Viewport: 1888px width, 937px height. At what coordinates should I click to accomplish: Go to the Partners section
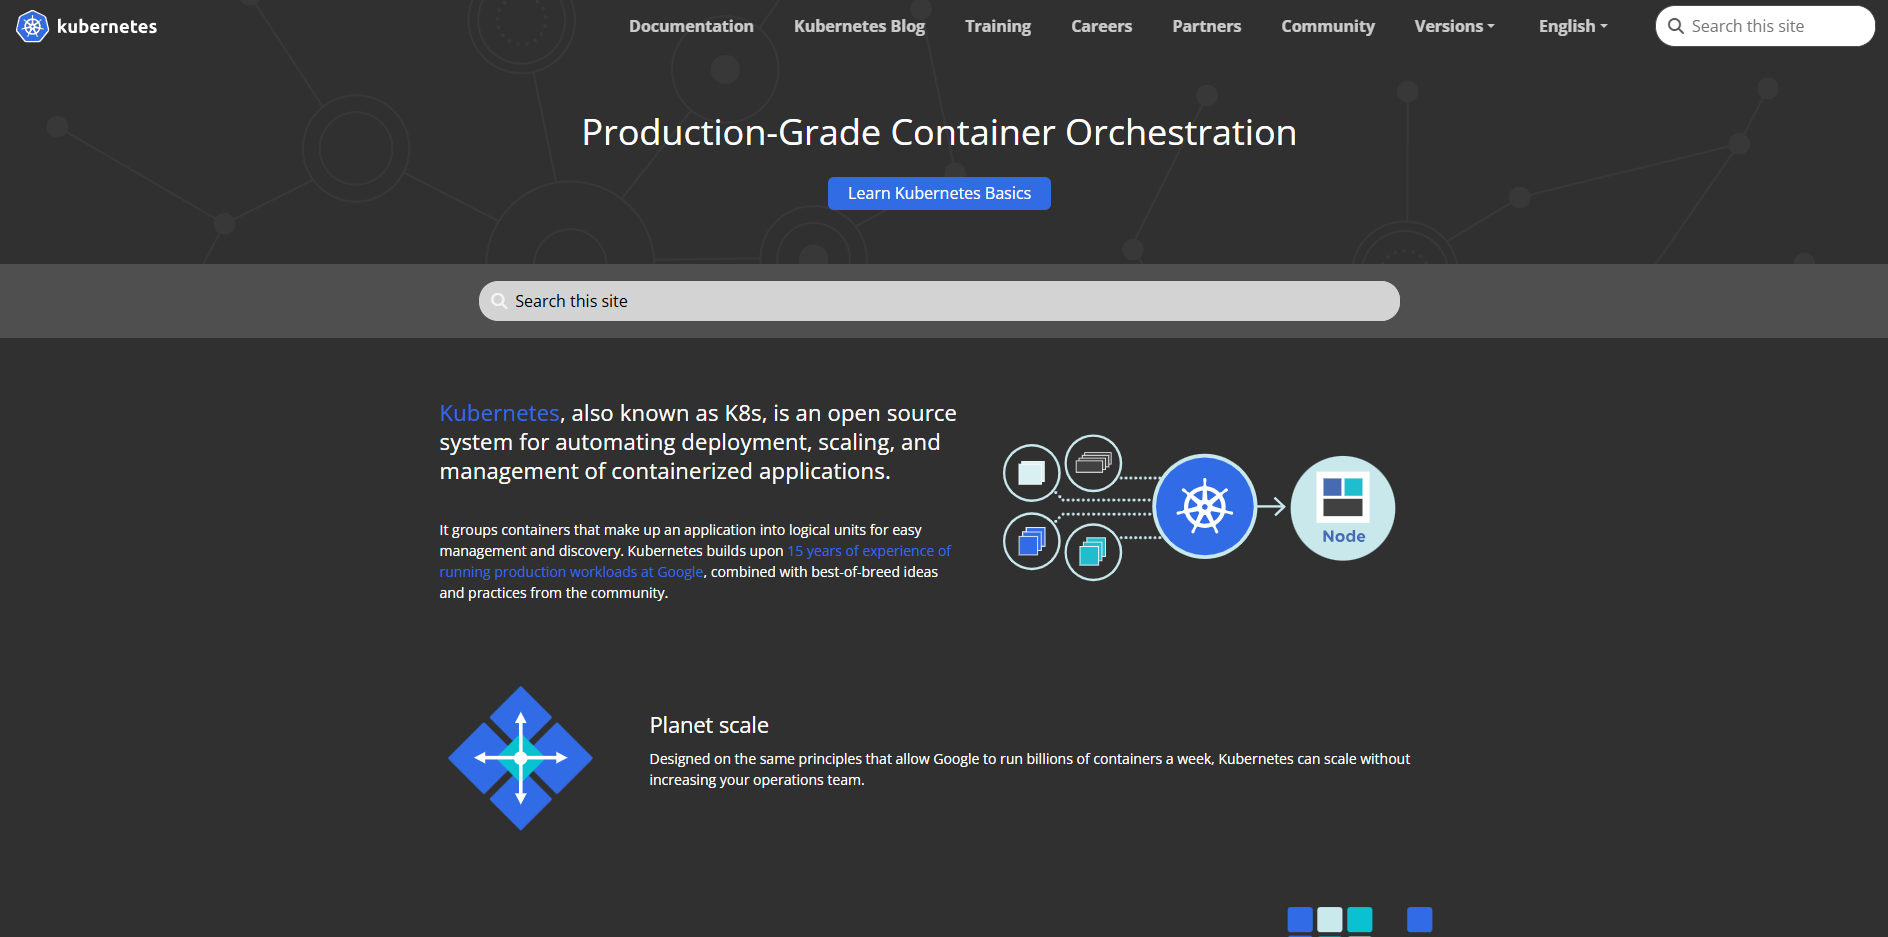[x=1206, y=26]
